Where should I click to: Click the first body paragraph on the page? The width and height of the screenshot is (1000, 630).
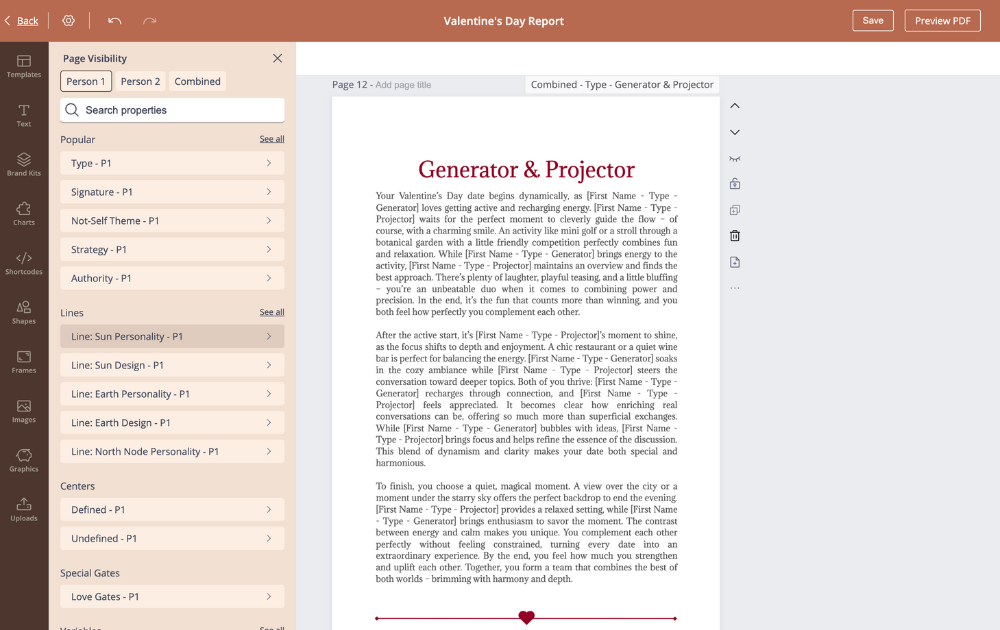526,254
